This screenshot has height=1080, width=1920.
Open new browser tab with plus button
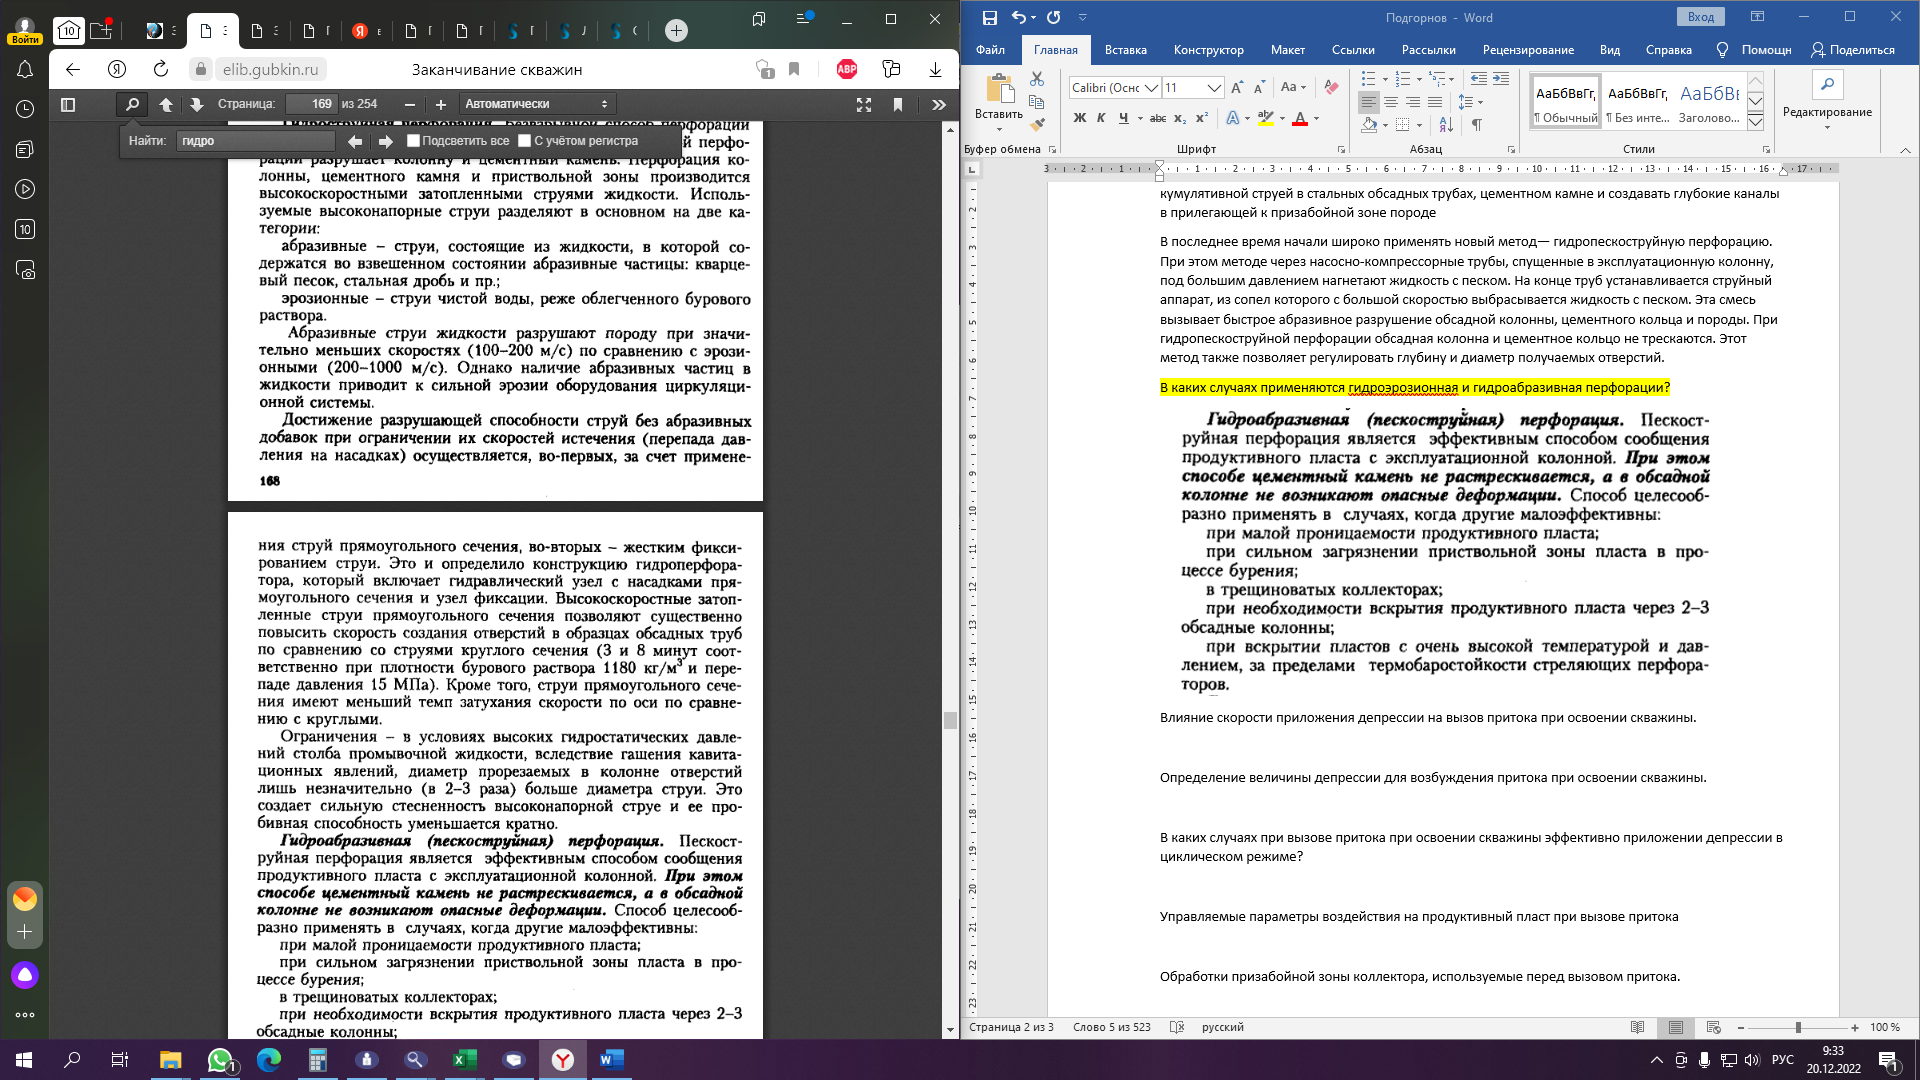click(676, 31)
